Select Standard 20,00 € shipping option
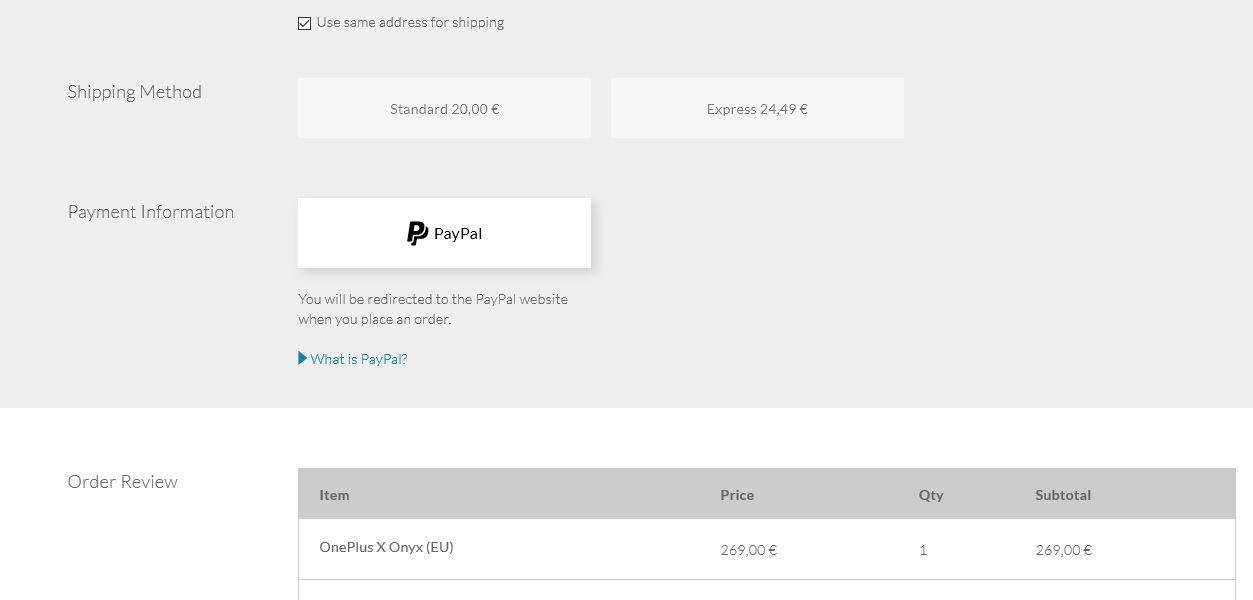Viewport: 1253px width, 600px height. click(x=444, y=109)
